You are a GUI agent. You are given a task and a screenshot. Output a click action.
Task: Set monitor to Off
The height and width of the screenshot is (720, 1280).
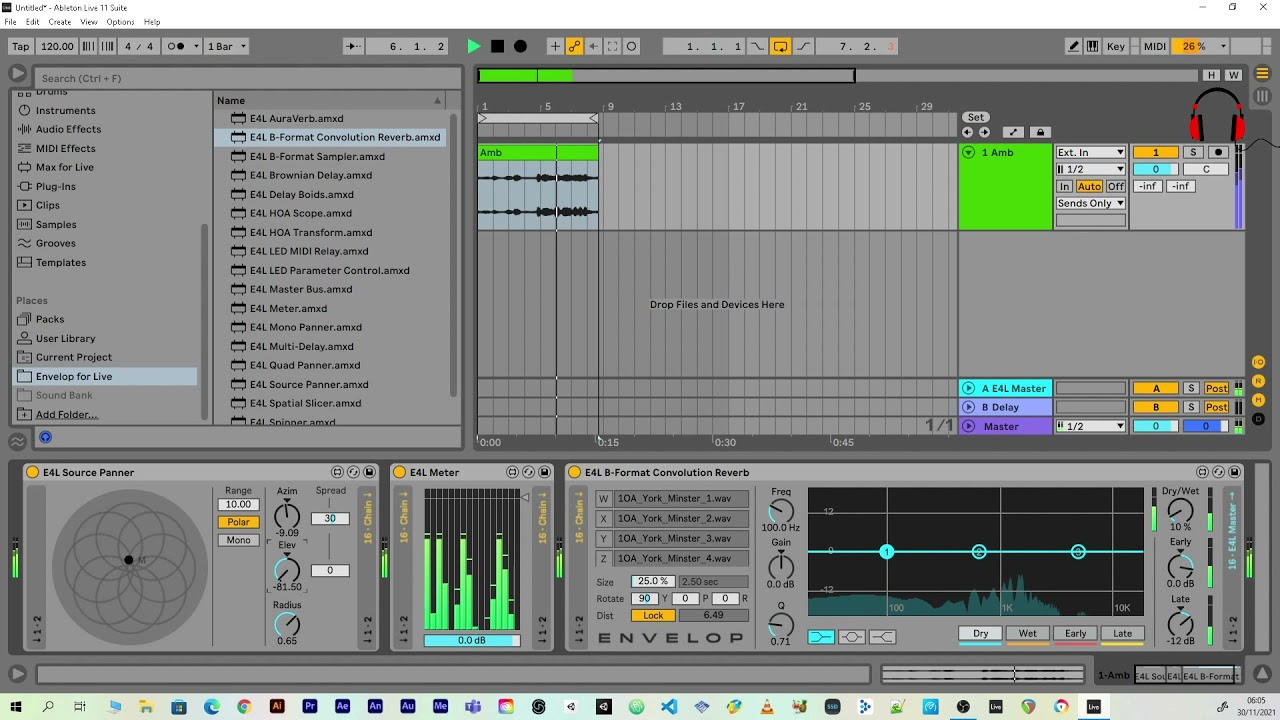(x=1116, y=186)
